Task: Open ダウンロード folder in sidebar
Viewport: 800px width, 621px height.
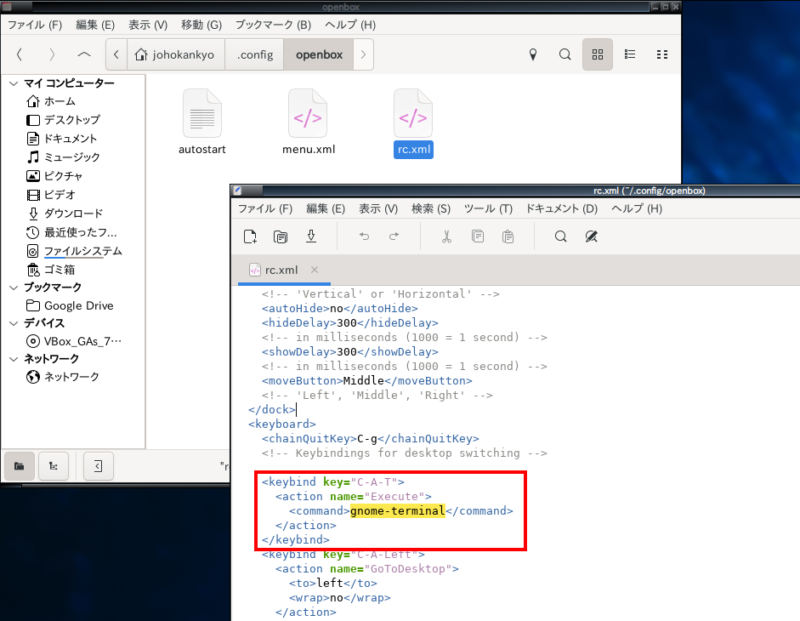Action: [72, 213]
